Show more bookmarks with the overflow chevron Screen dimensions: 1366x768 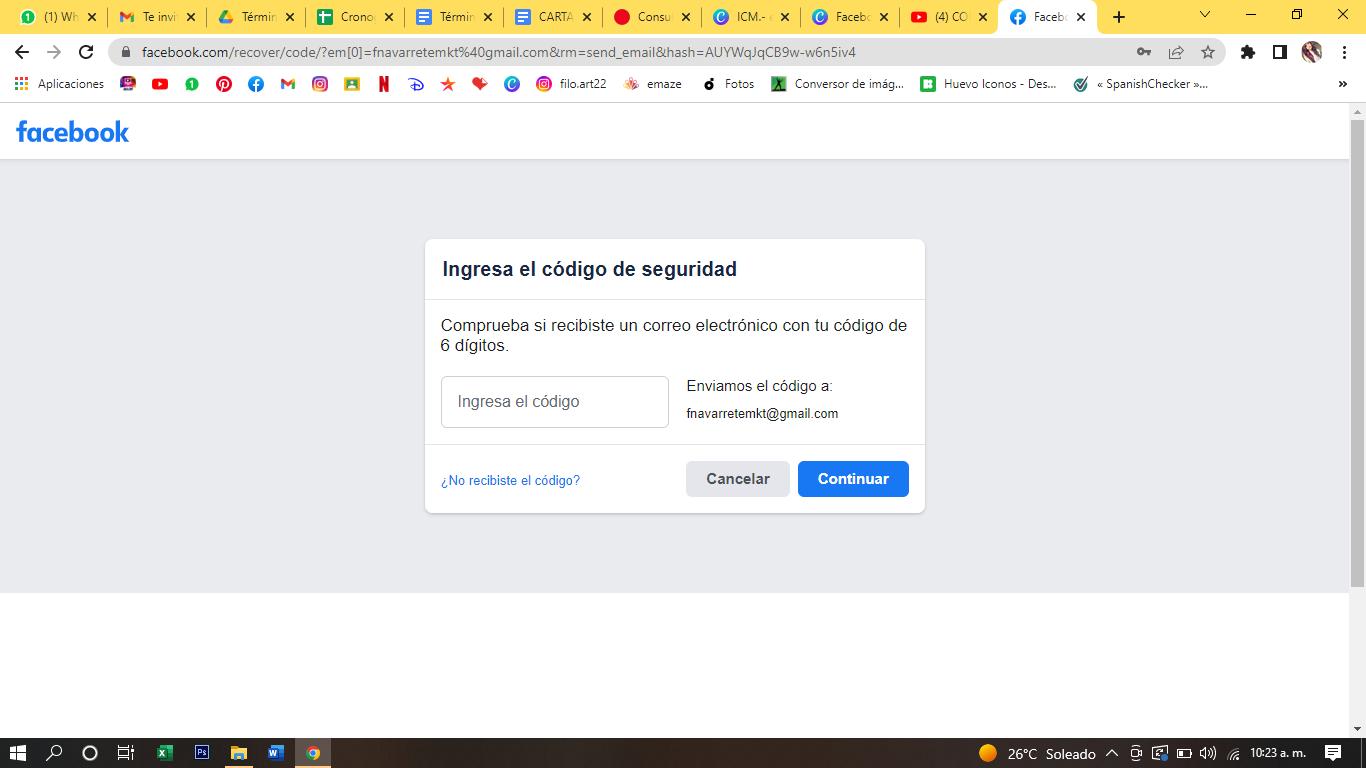pos(1342,84)
